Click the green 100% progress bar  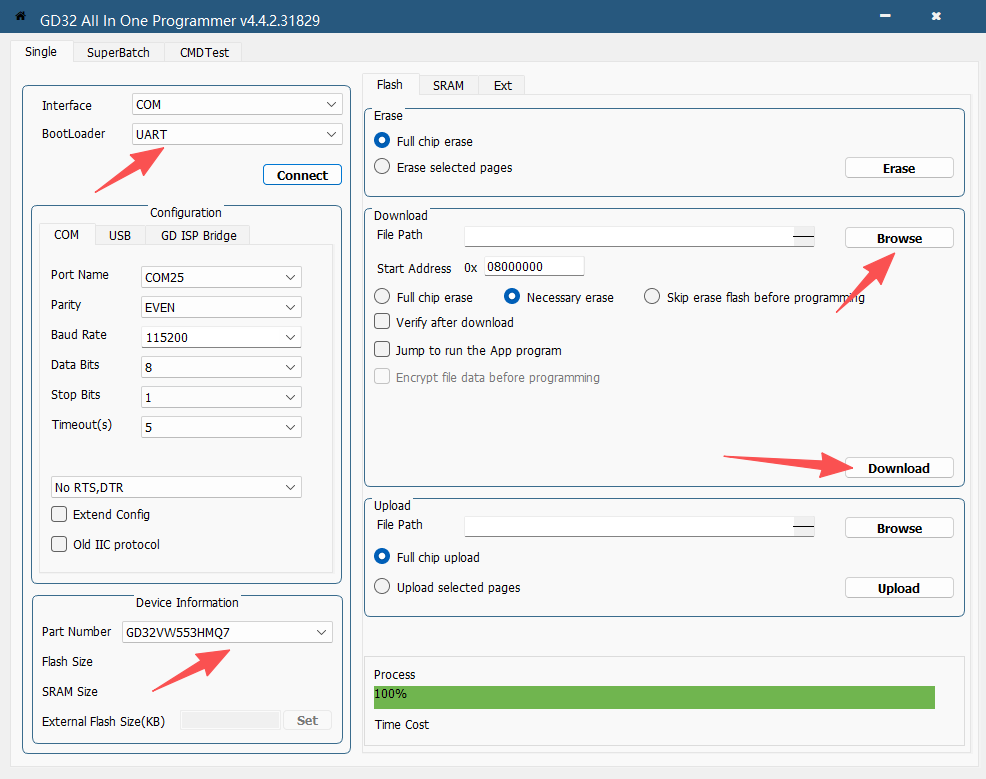pyautogui.click(x=654, y=697)
